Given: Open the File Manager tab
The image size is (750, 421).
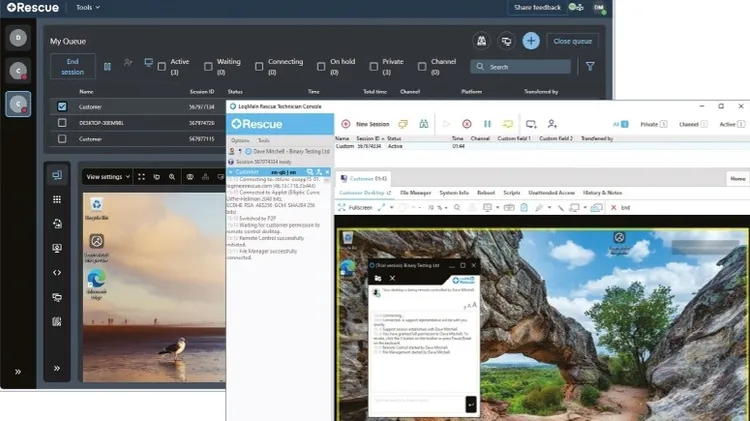Looking at the screenshot, I should coord(415,192).
